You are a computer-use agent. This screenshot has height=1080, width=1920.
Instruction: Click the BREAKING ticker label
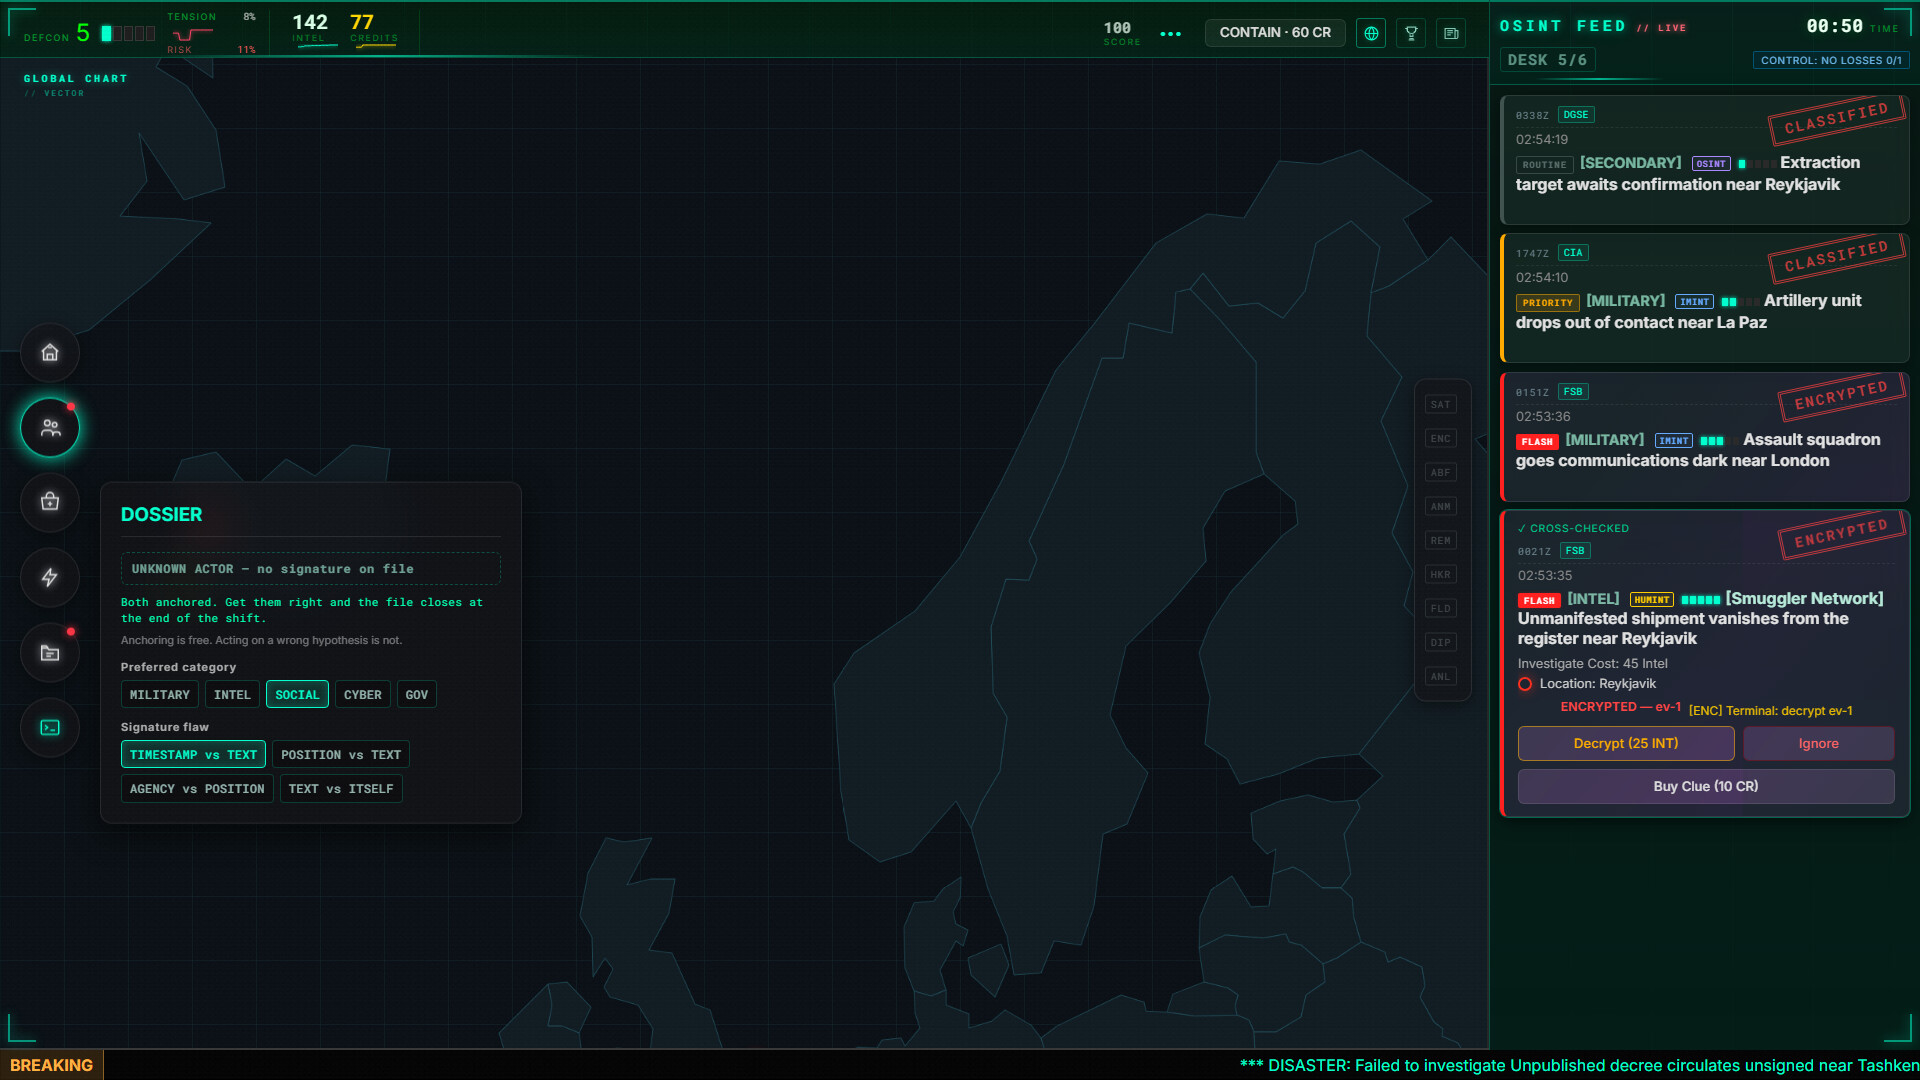(51, 1066)
